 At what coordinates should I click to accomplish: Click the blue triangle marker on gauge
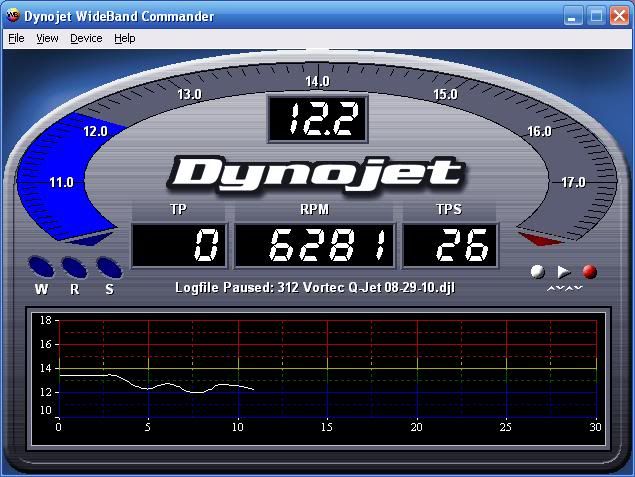point(90,239)
